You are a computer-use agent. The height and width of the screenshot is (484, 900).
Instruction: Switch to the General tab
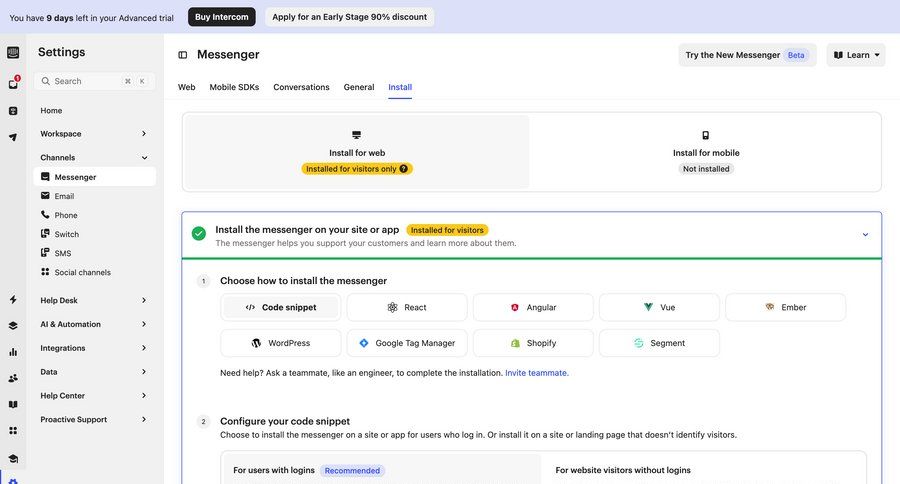pos(359,87)
